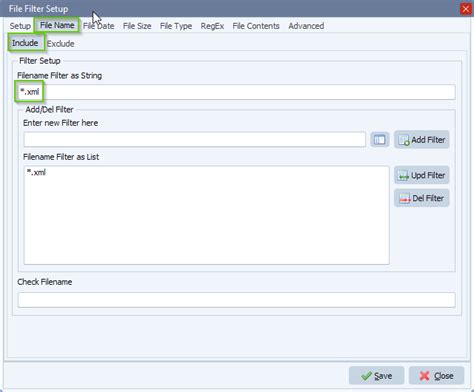Switch to the File Contents tab
Viewport: 474px width, 392px height.
256,26
